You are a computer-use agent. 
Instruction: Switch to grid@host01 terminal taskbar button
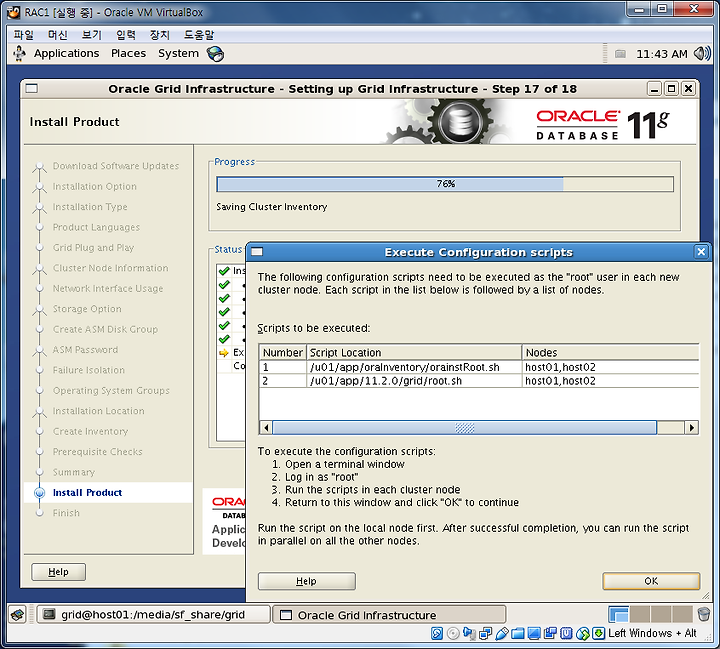click(x=153, y=615)
